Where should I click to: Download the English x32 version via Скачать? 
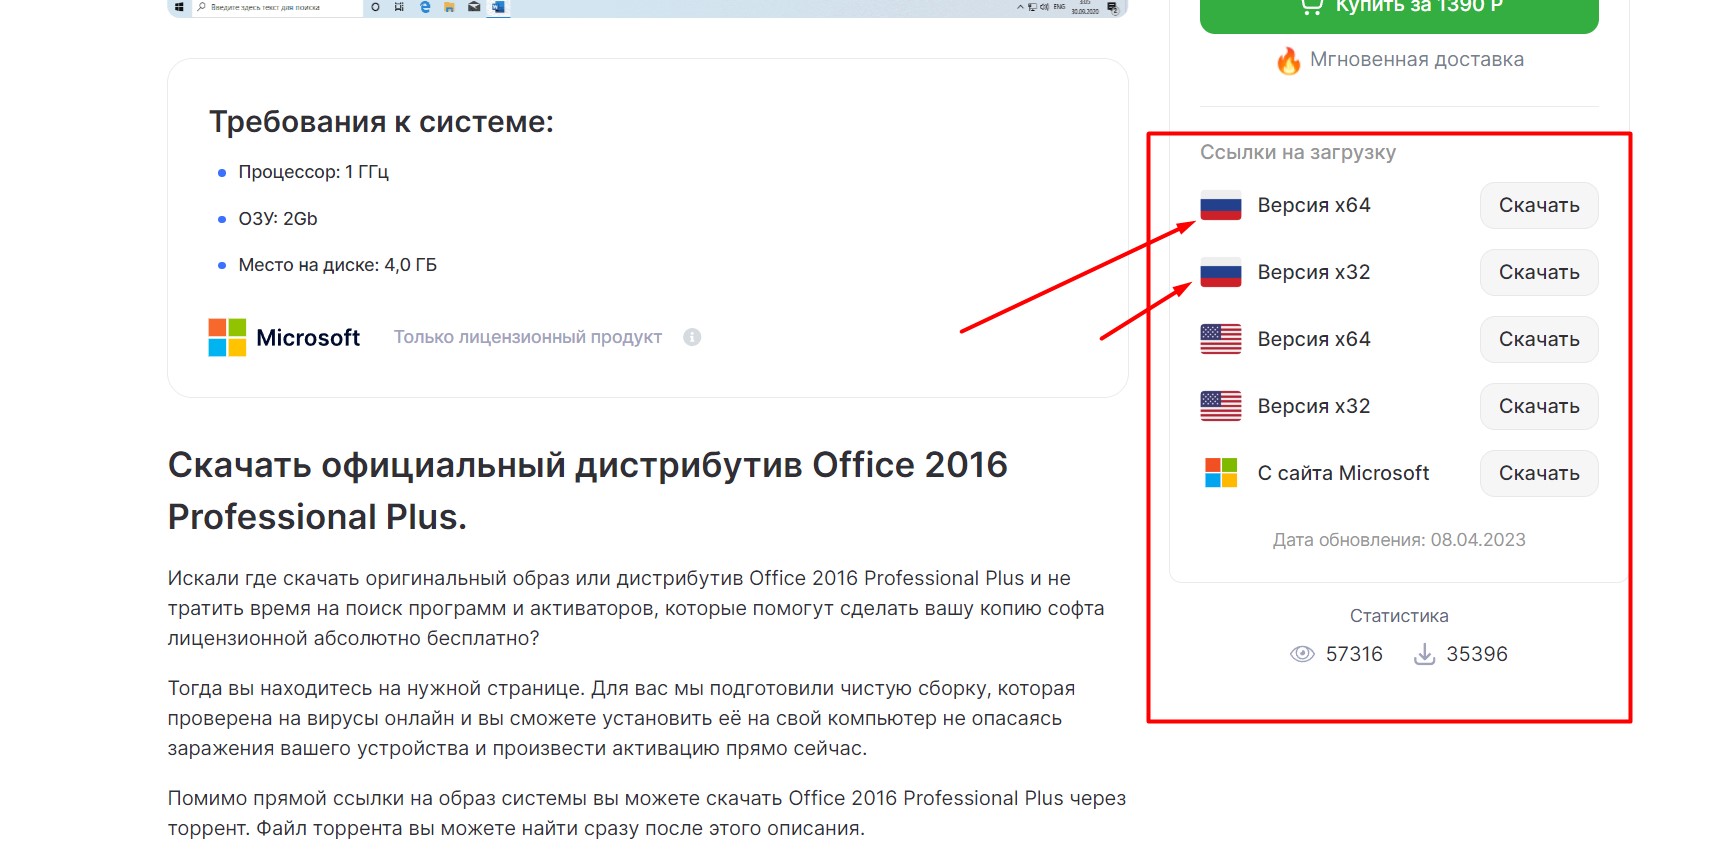point(1539,407)
